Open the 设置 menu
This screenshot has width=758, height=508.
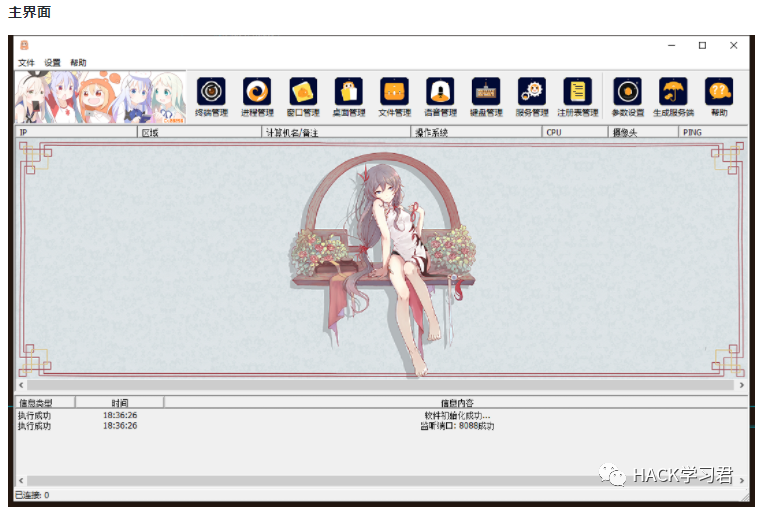pyautogui.click(x=52, y=63)
